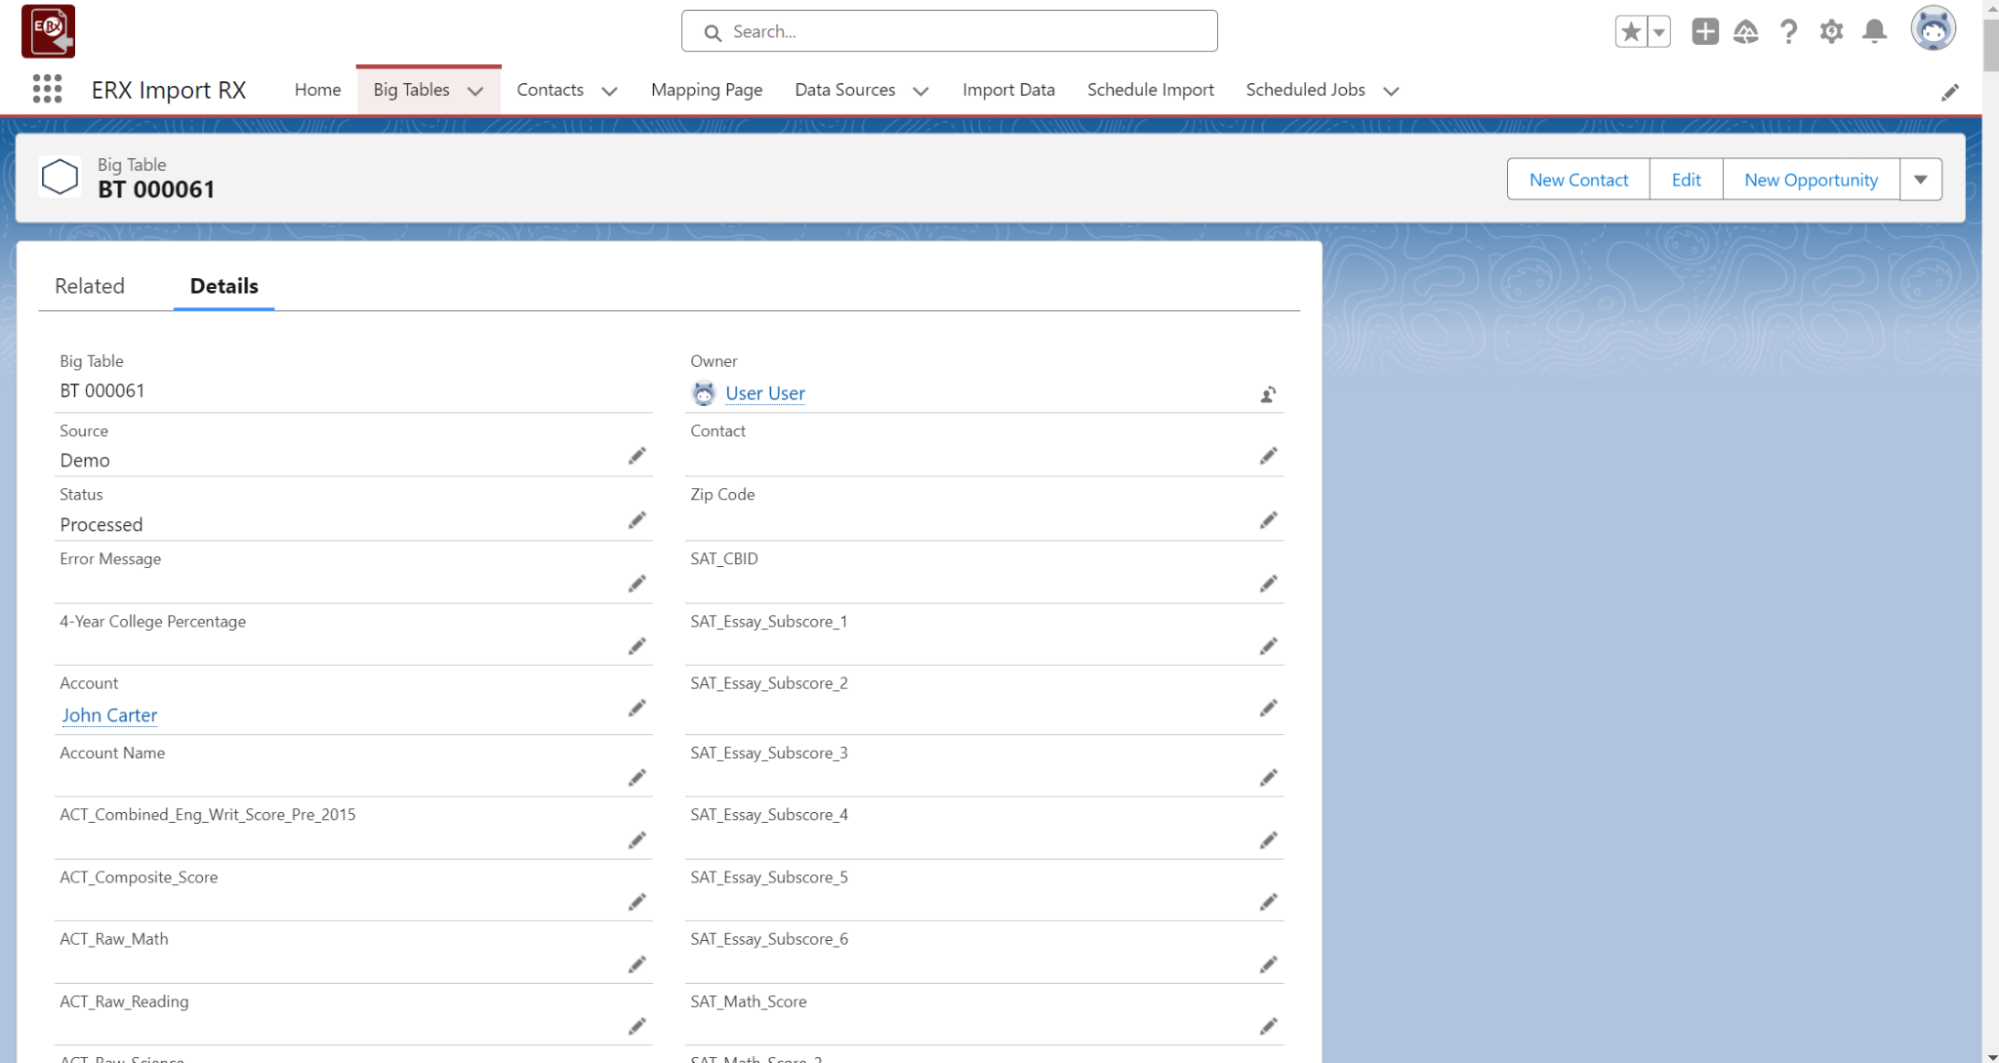This screenshot has height=1063, width=1999.
Task: Click the New Contact button
Action: pyautogui.click(x=1578, y=180)
